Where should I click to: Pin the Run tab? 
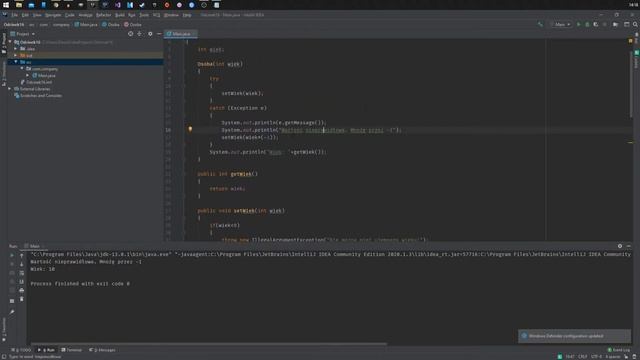[12, 312]
